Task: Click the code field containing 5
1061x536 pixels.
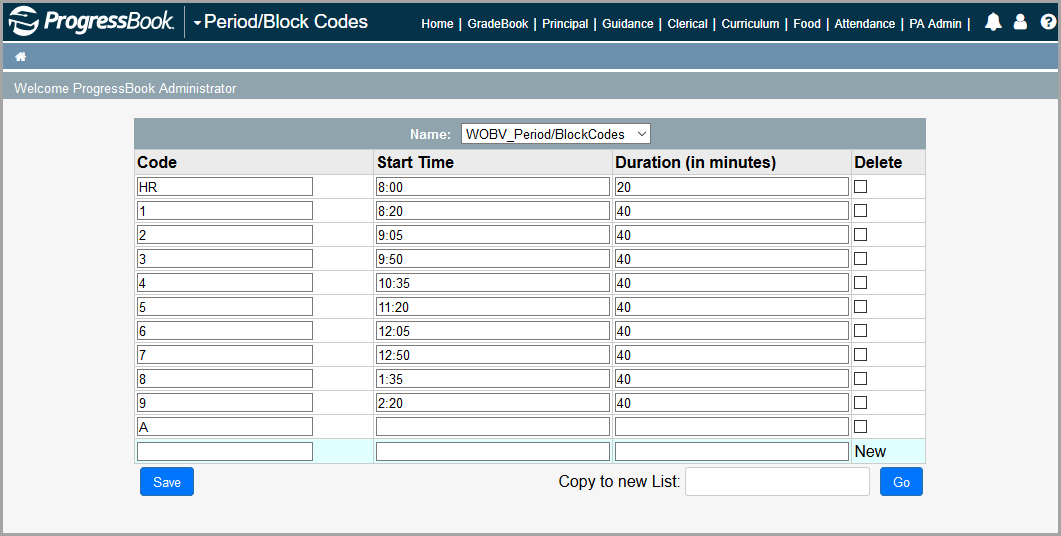Action: 225,307
